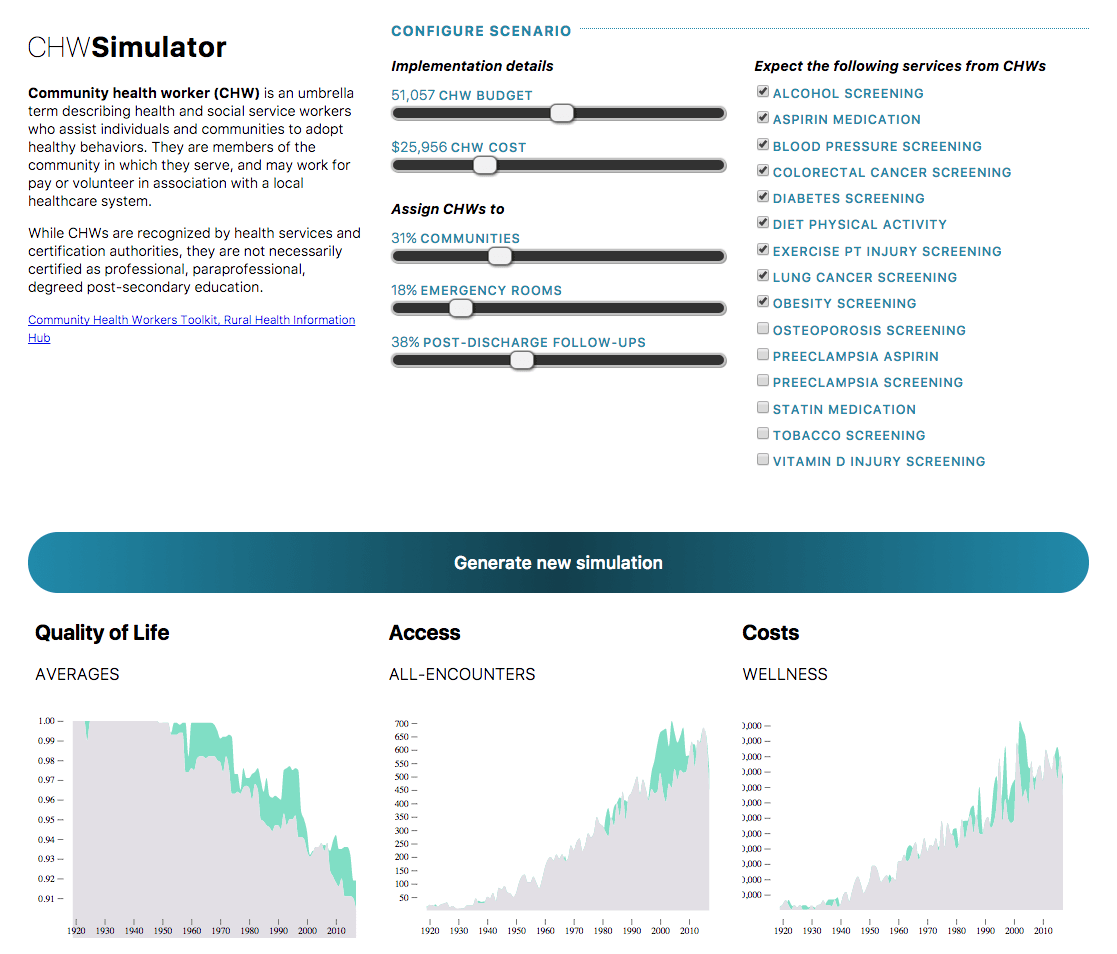Toggle the Blood Pressure Screening checkbox
1117x954 pixels.
pyautogui.click(x=763, y=145)
